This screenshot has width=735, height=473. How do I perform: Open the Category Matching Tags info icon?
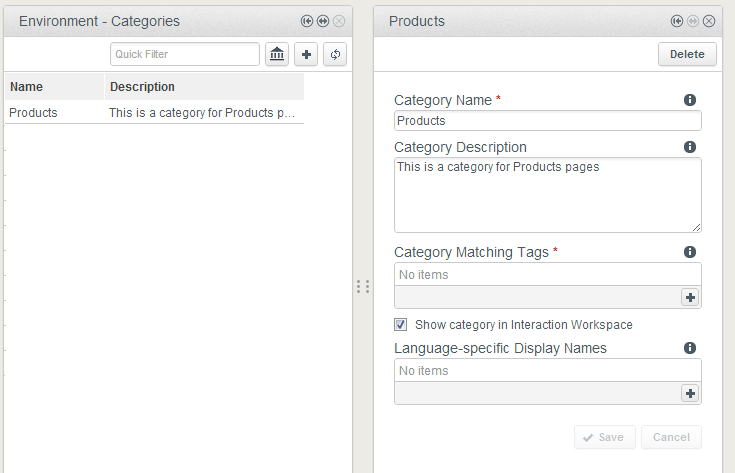click(690, 252)
